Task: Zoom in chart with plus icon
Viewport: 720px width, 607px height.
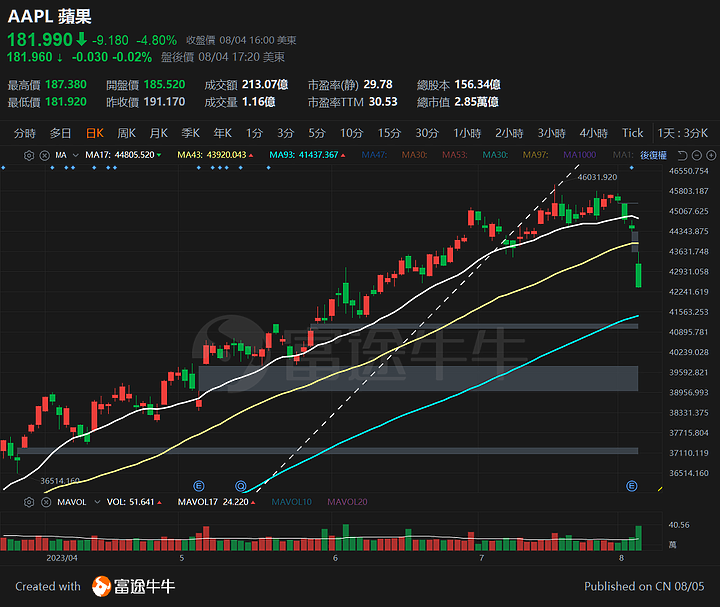Action: (x=711, y=155)
